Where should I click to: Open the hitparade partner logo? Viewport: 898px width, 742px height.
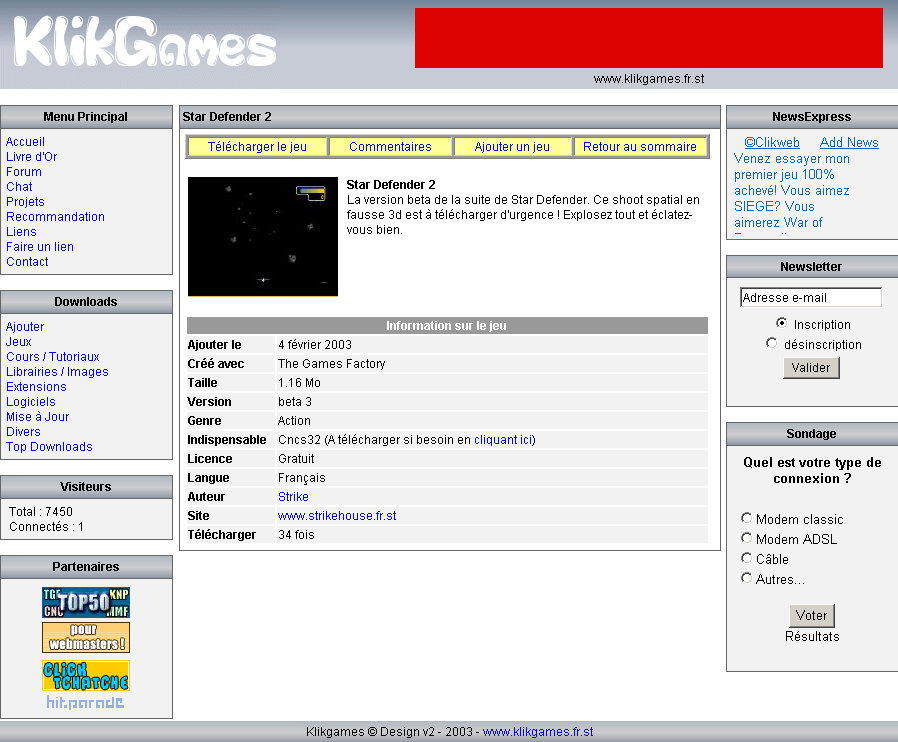[85, 702]
